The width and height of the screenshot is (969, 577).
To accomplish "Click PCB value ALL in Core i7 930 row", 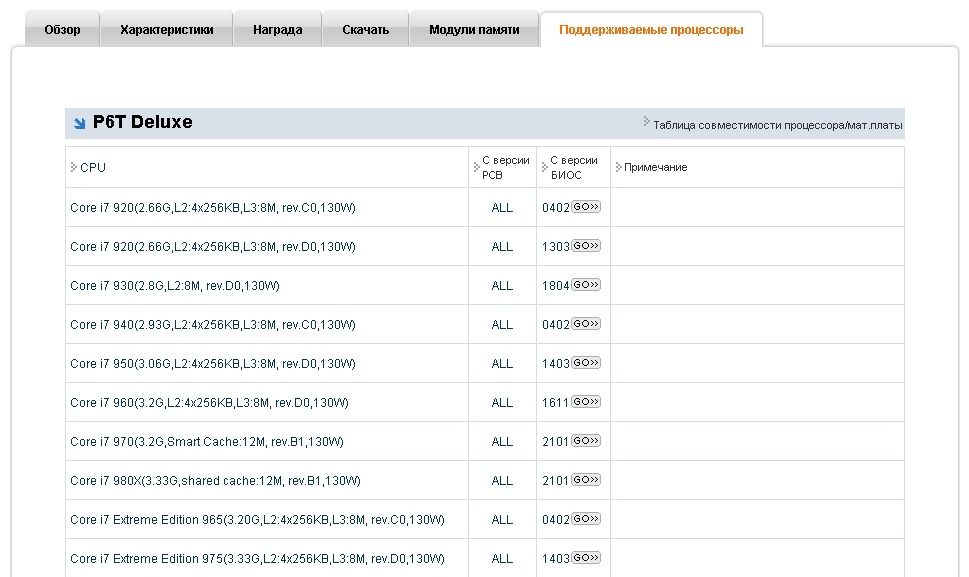I will pos(502,285).
